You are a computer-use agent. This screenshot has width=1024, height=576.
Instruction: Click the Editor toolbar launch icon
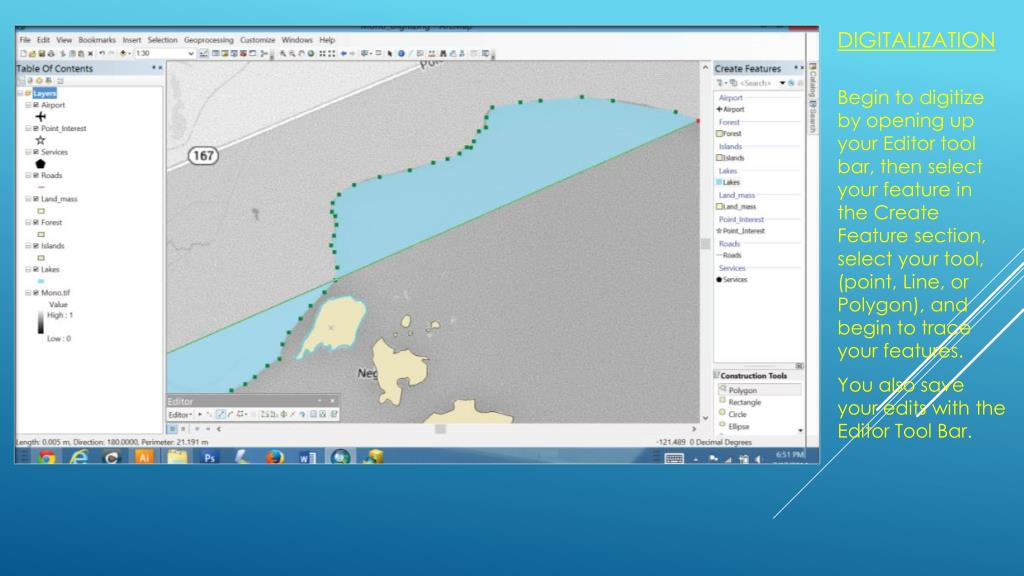[204, 54]
